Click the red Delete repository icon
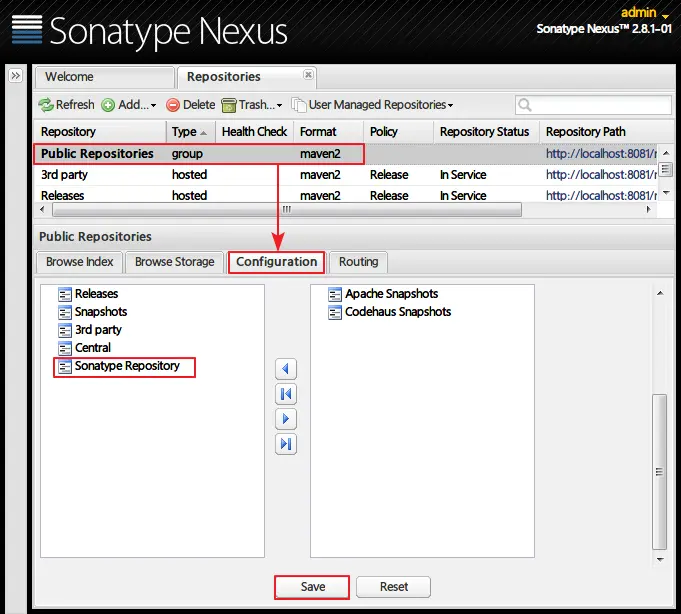Screen dimensions: 681x614 [x=173, y=105]
